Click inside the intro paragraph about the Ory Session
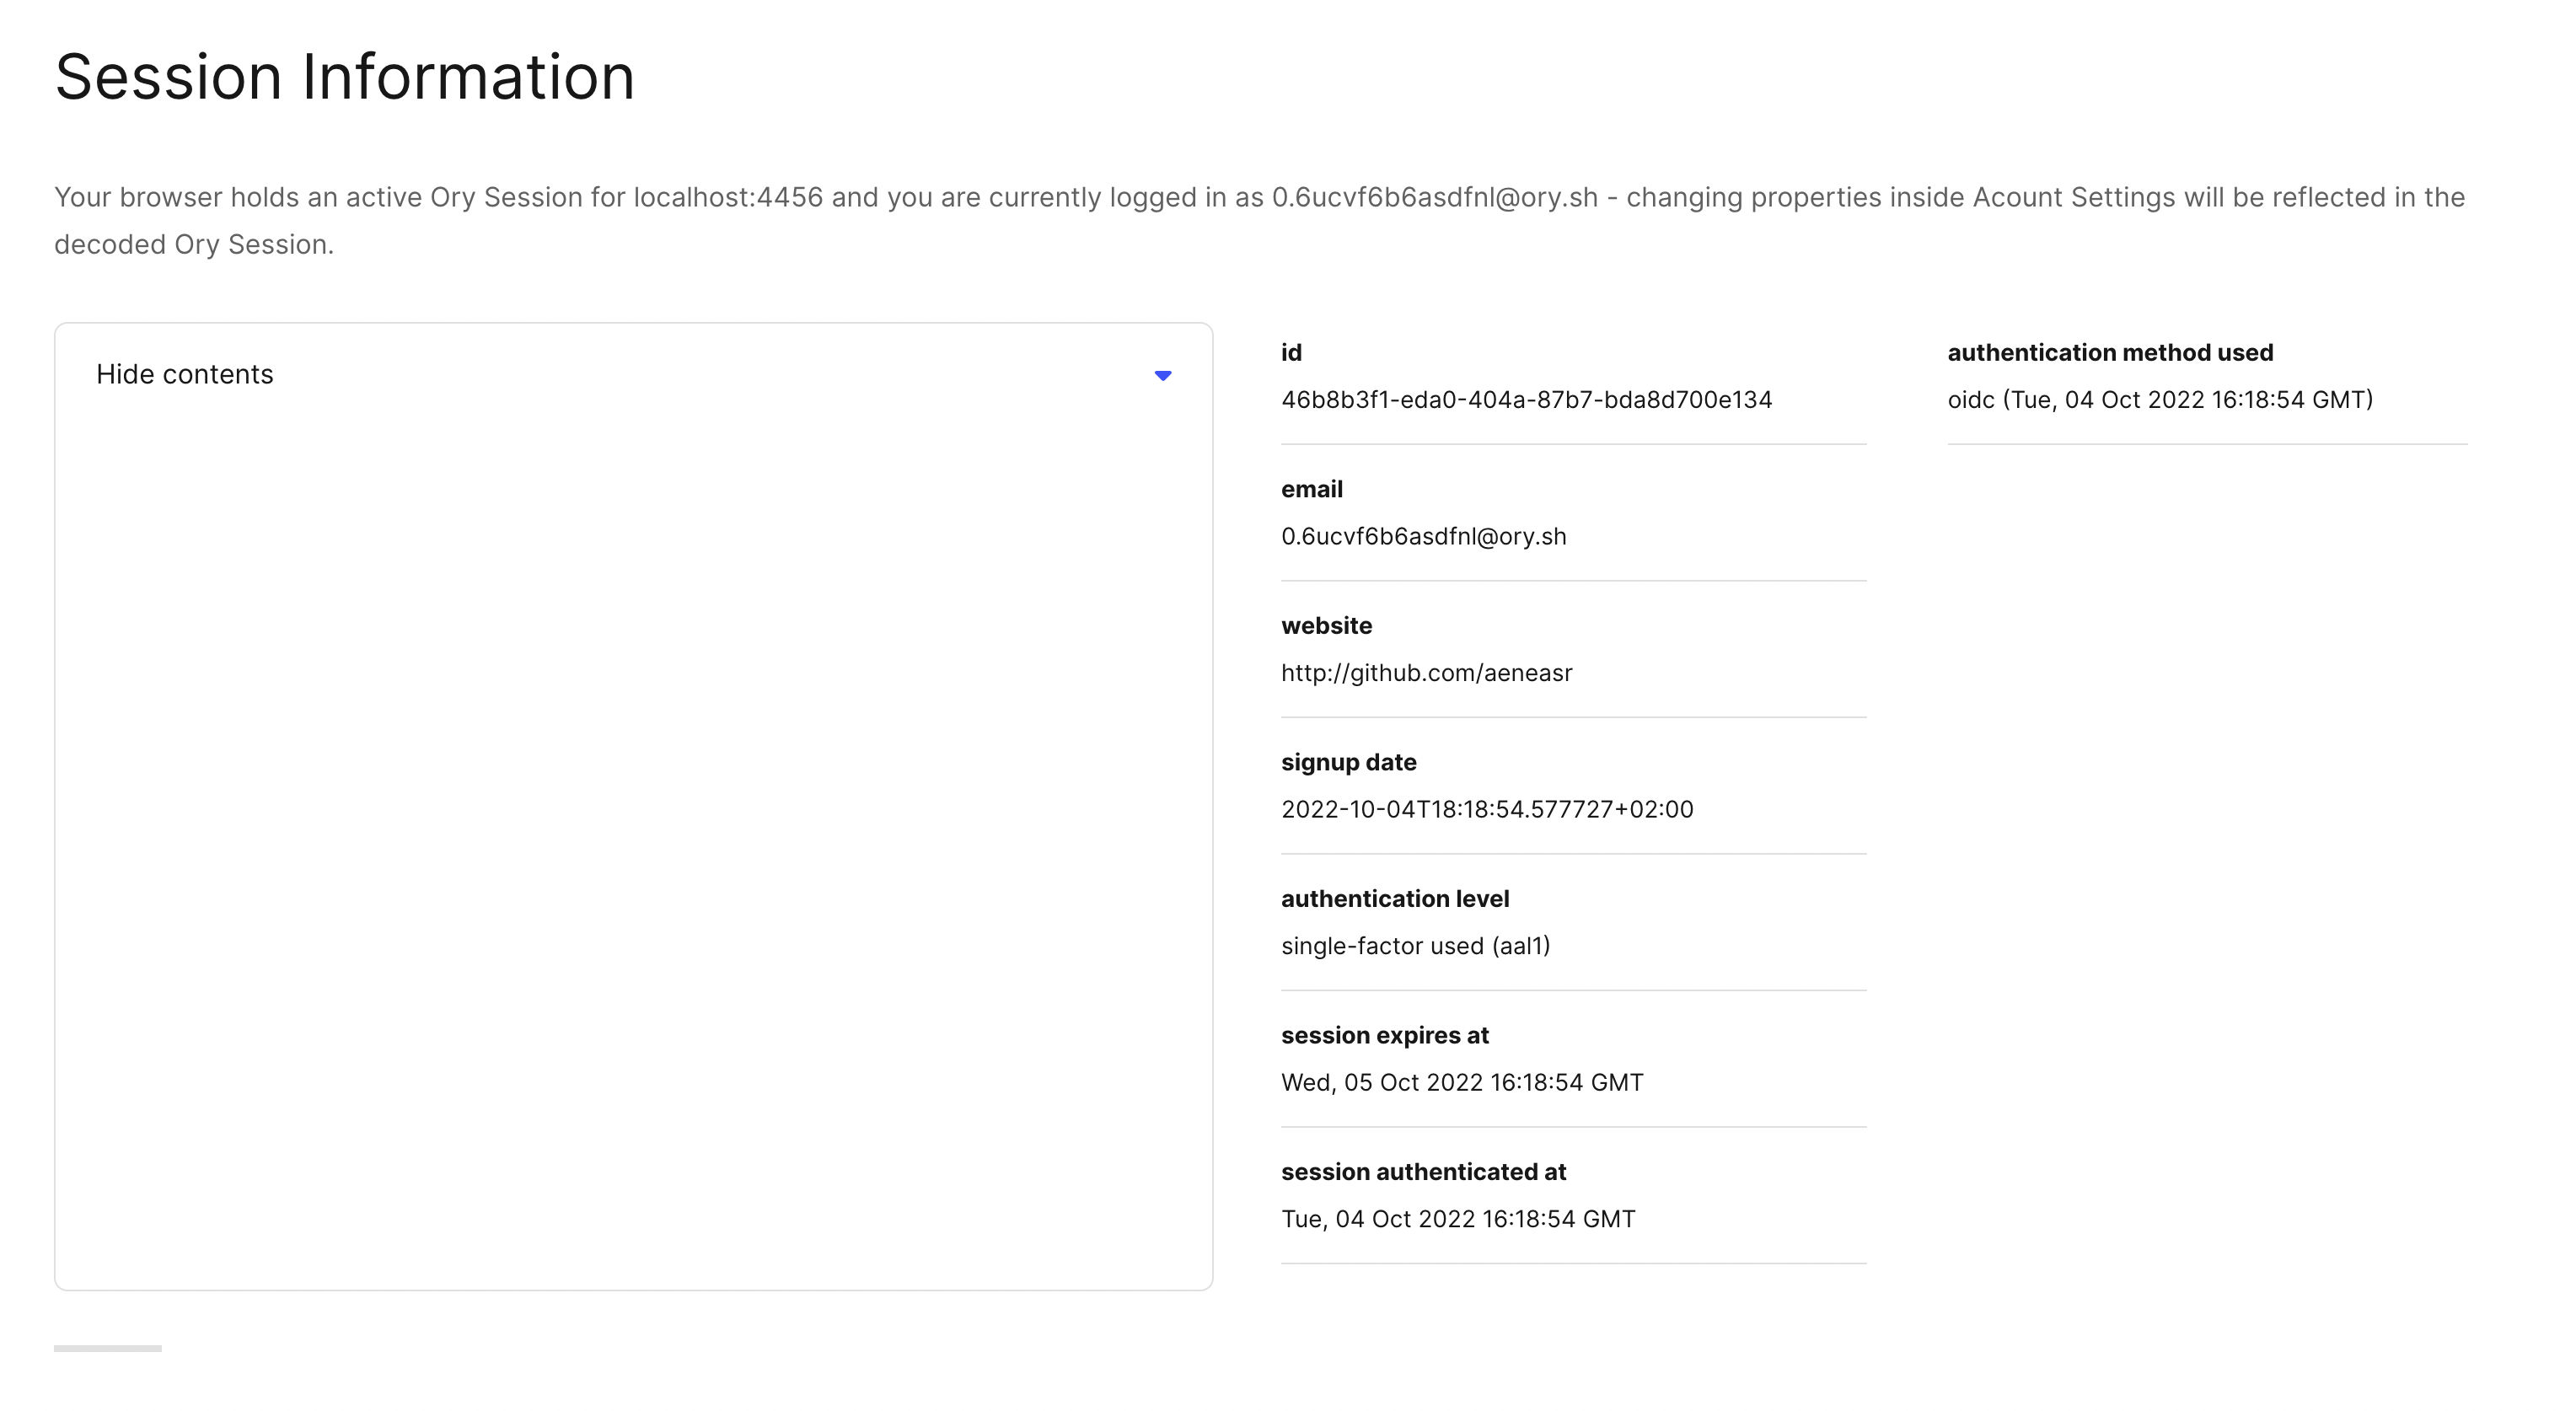2576x1411 pixels. pos(1000,220)
